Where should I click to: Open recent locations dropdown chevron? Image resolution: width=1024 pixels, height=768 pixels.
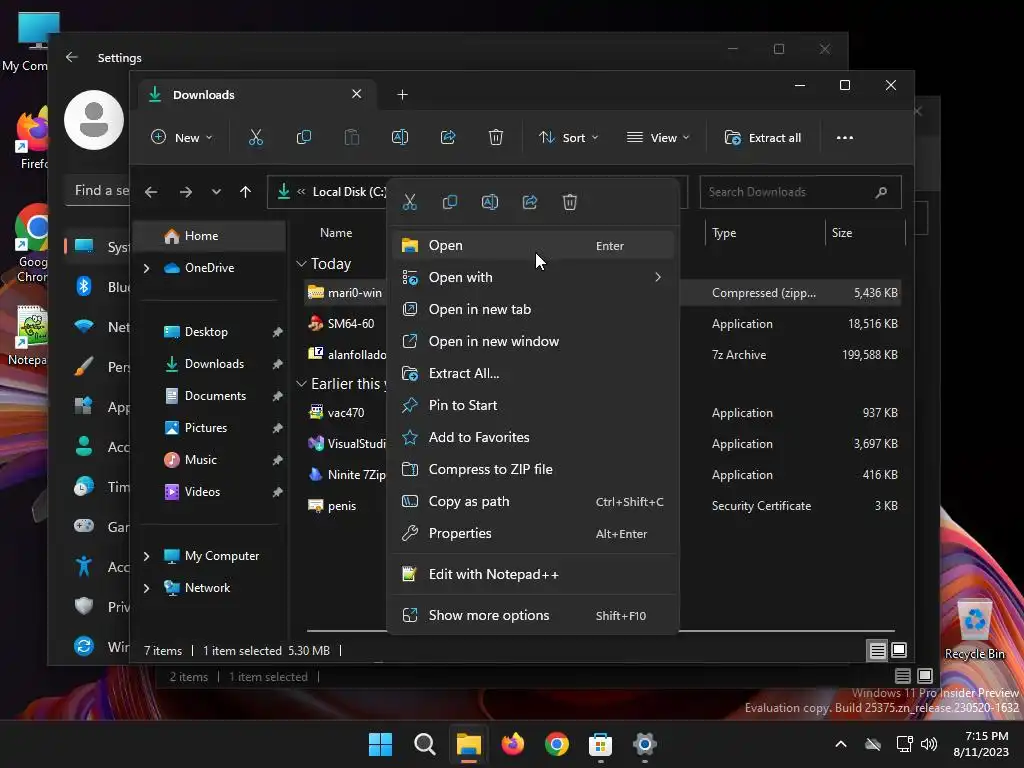(216, 192)
